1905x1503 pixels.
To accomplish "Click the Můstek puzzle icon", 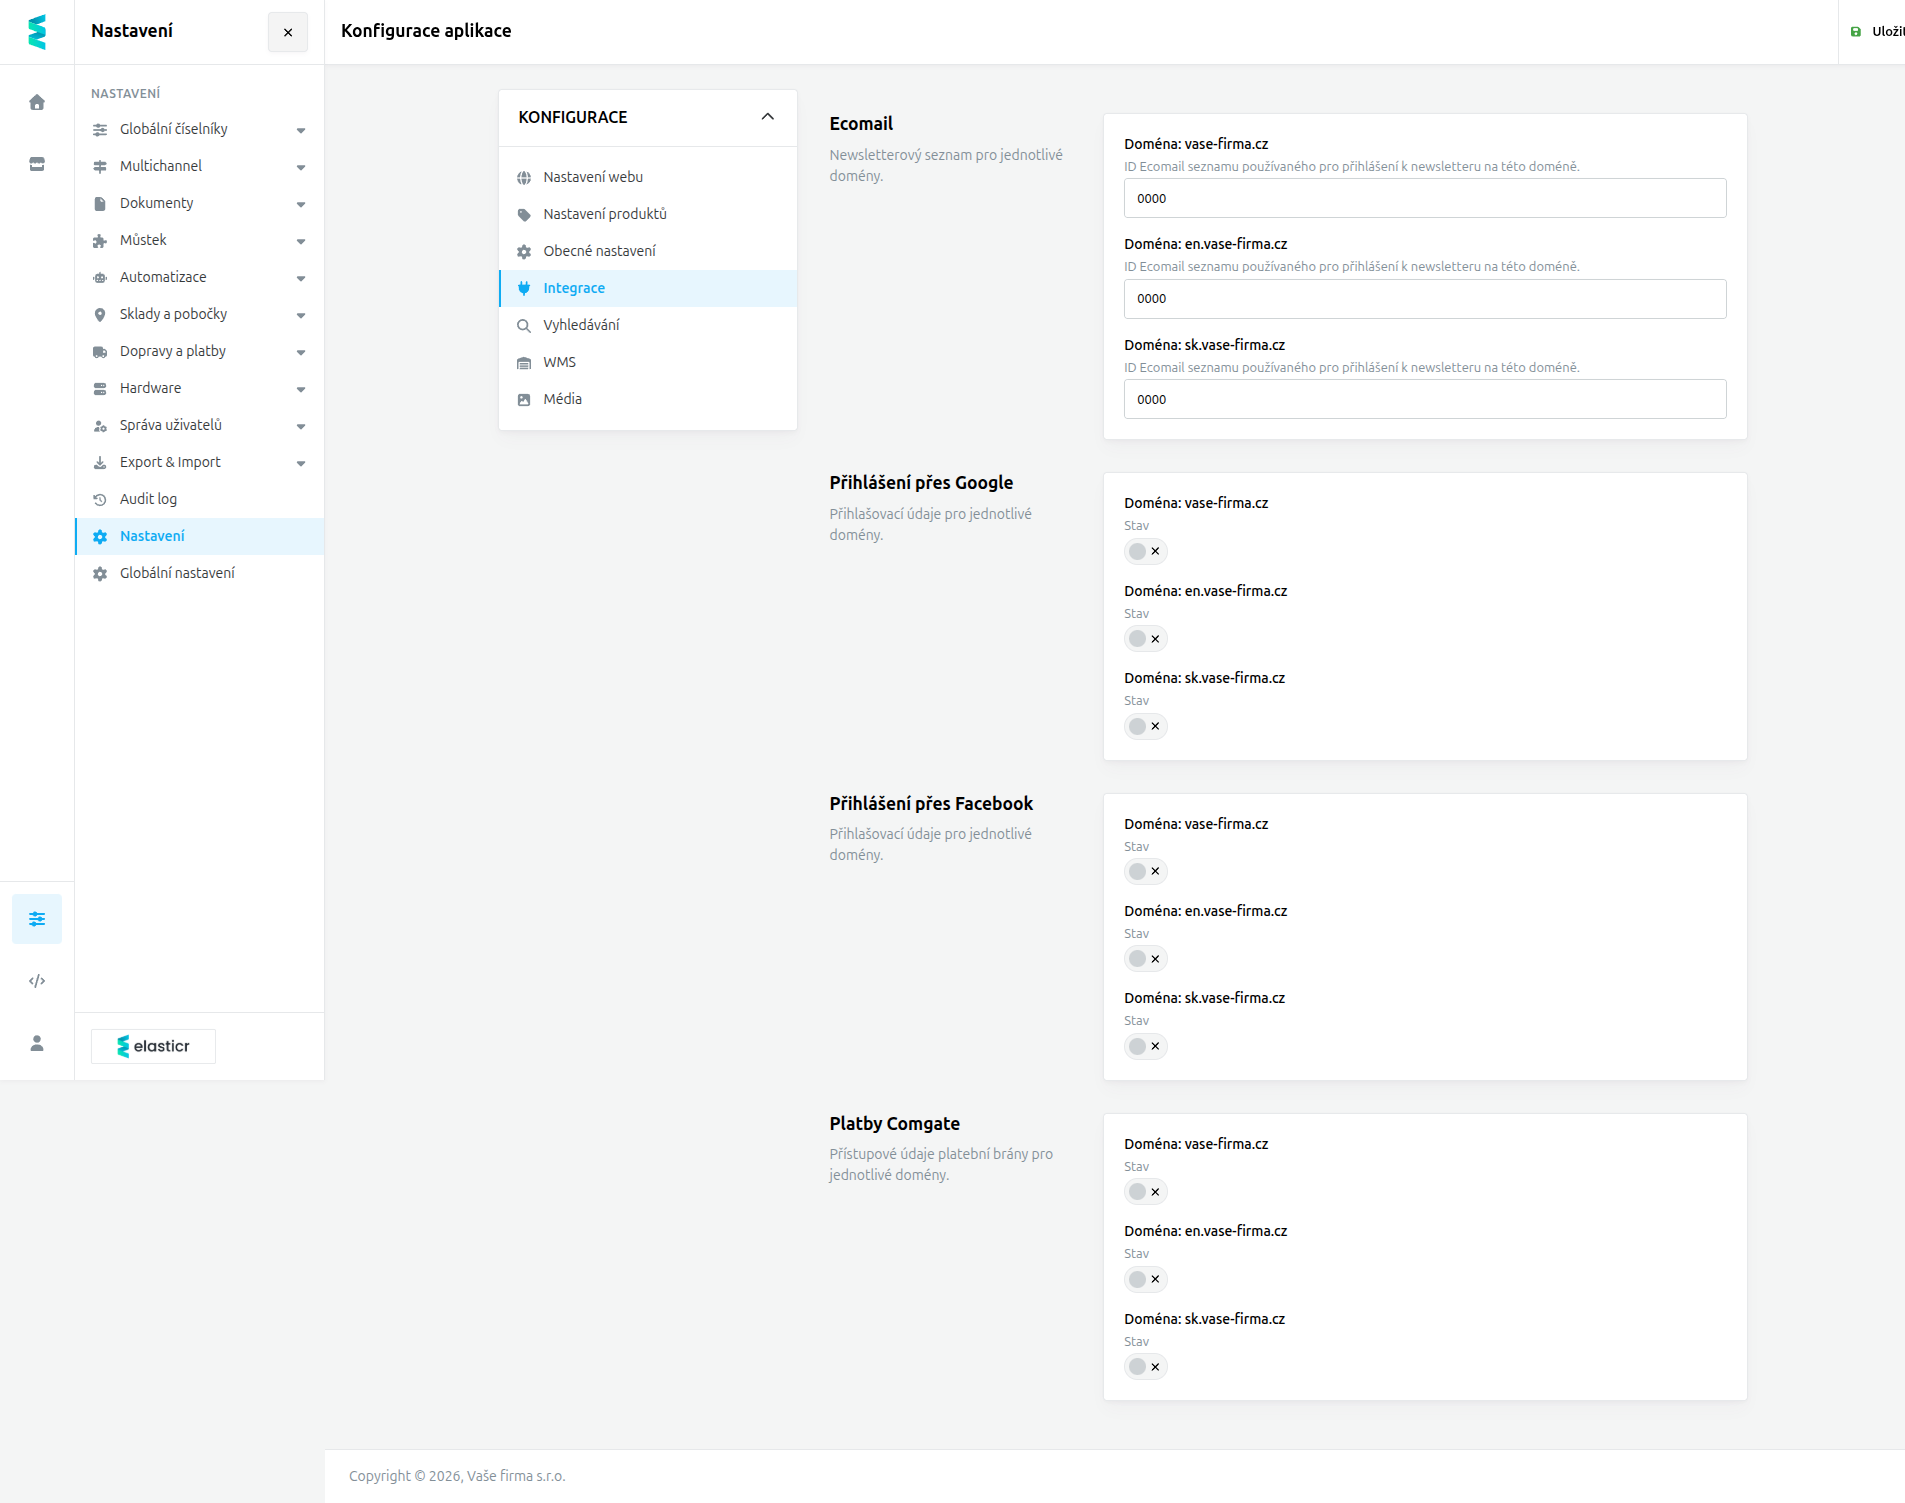I will tap(100, 241).
